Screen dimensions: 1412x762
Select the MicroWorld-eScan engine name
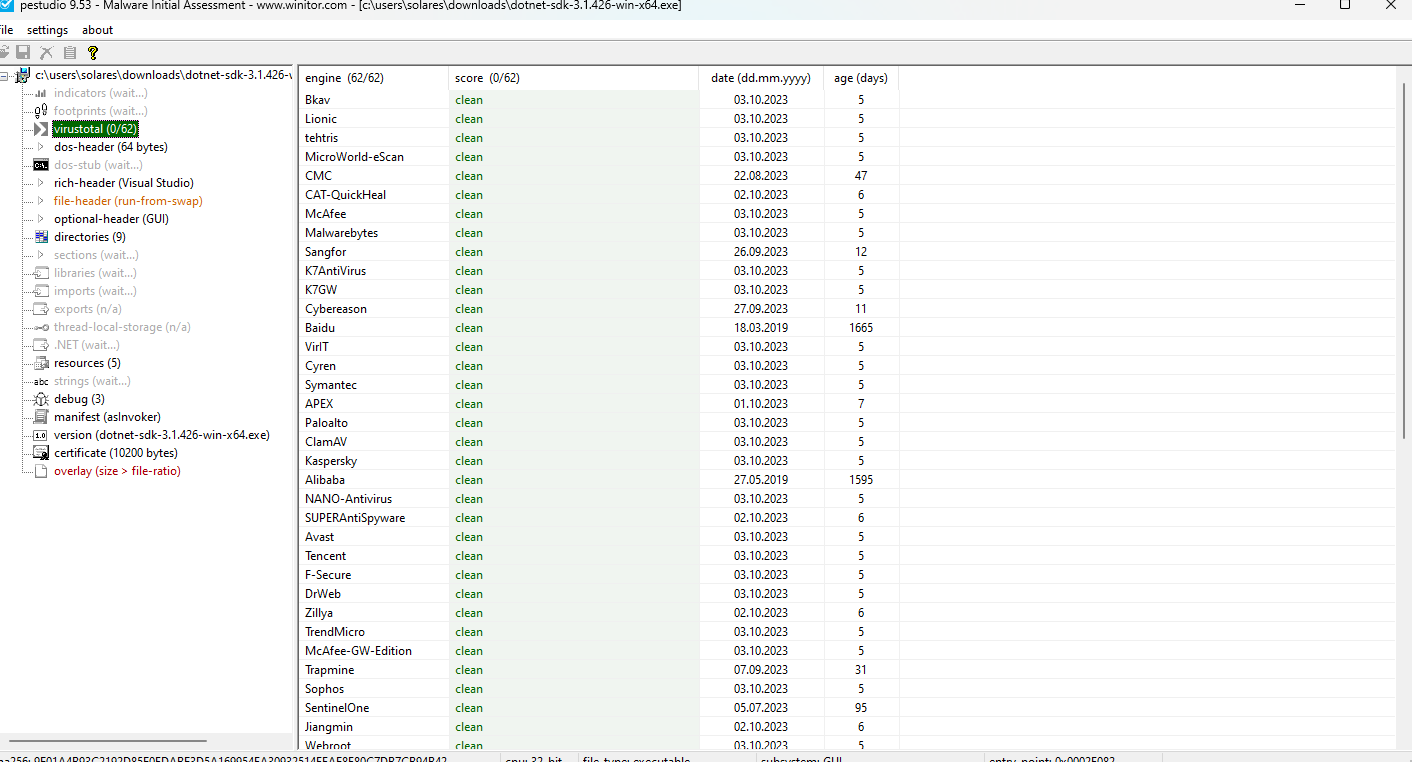click(x=354, y=157)
